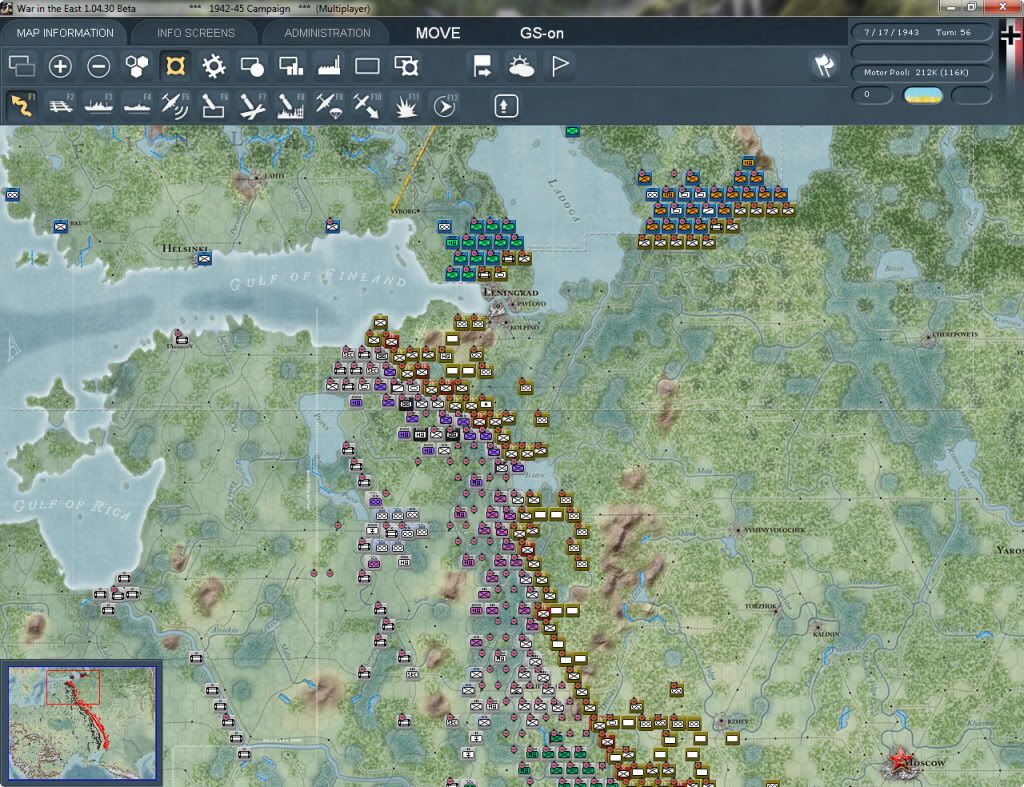Image resolution: width=1024 pixels, height=787 pixels.
Task: Click the Torzhok town label
Action: click(761, 606)
